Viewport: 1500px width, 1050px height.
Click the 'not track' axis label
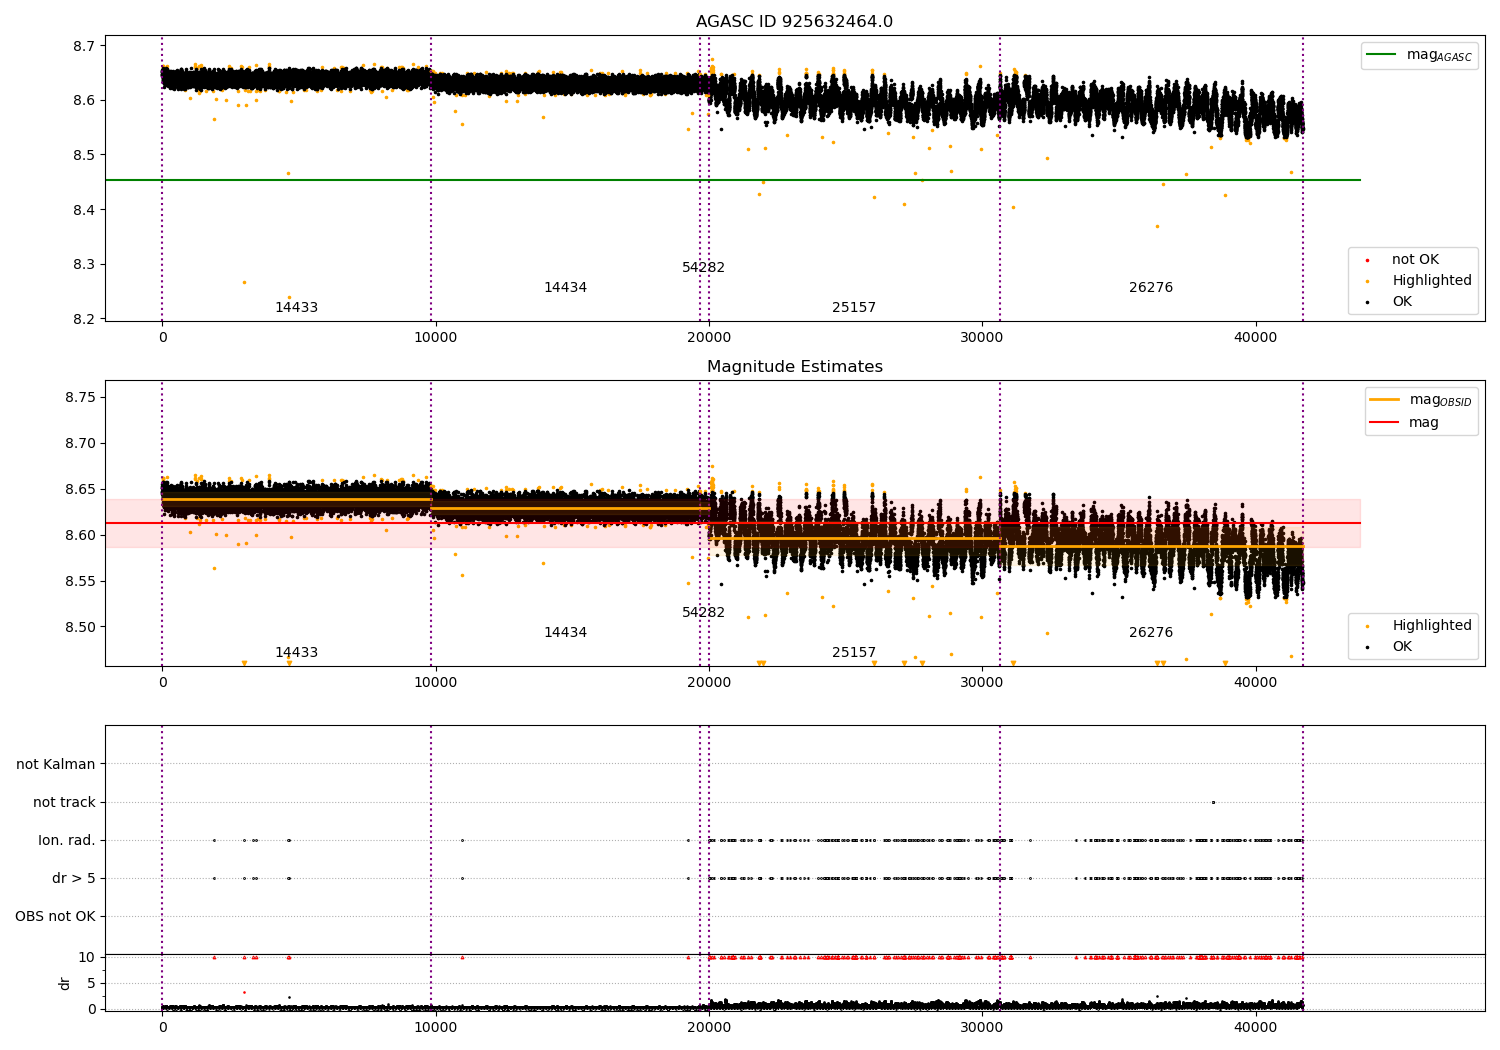tap(64, 803)
